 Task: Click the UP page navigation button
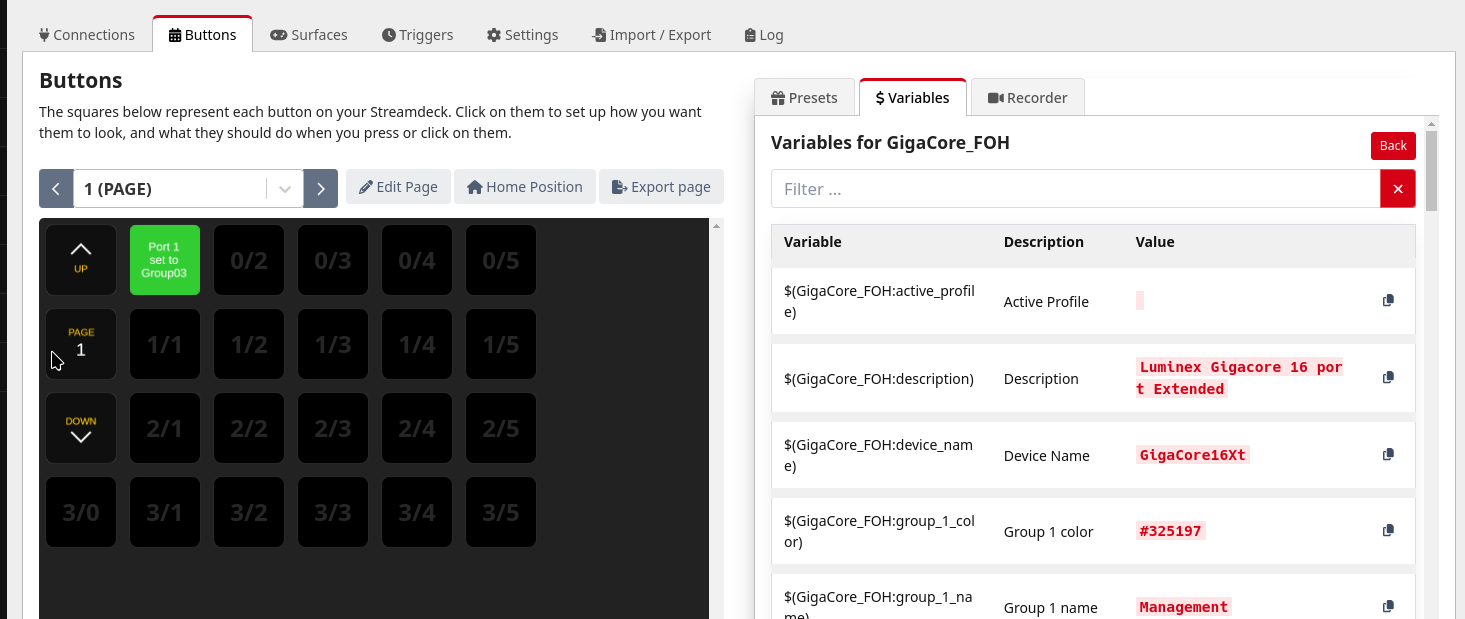click(x=81, y=260)
